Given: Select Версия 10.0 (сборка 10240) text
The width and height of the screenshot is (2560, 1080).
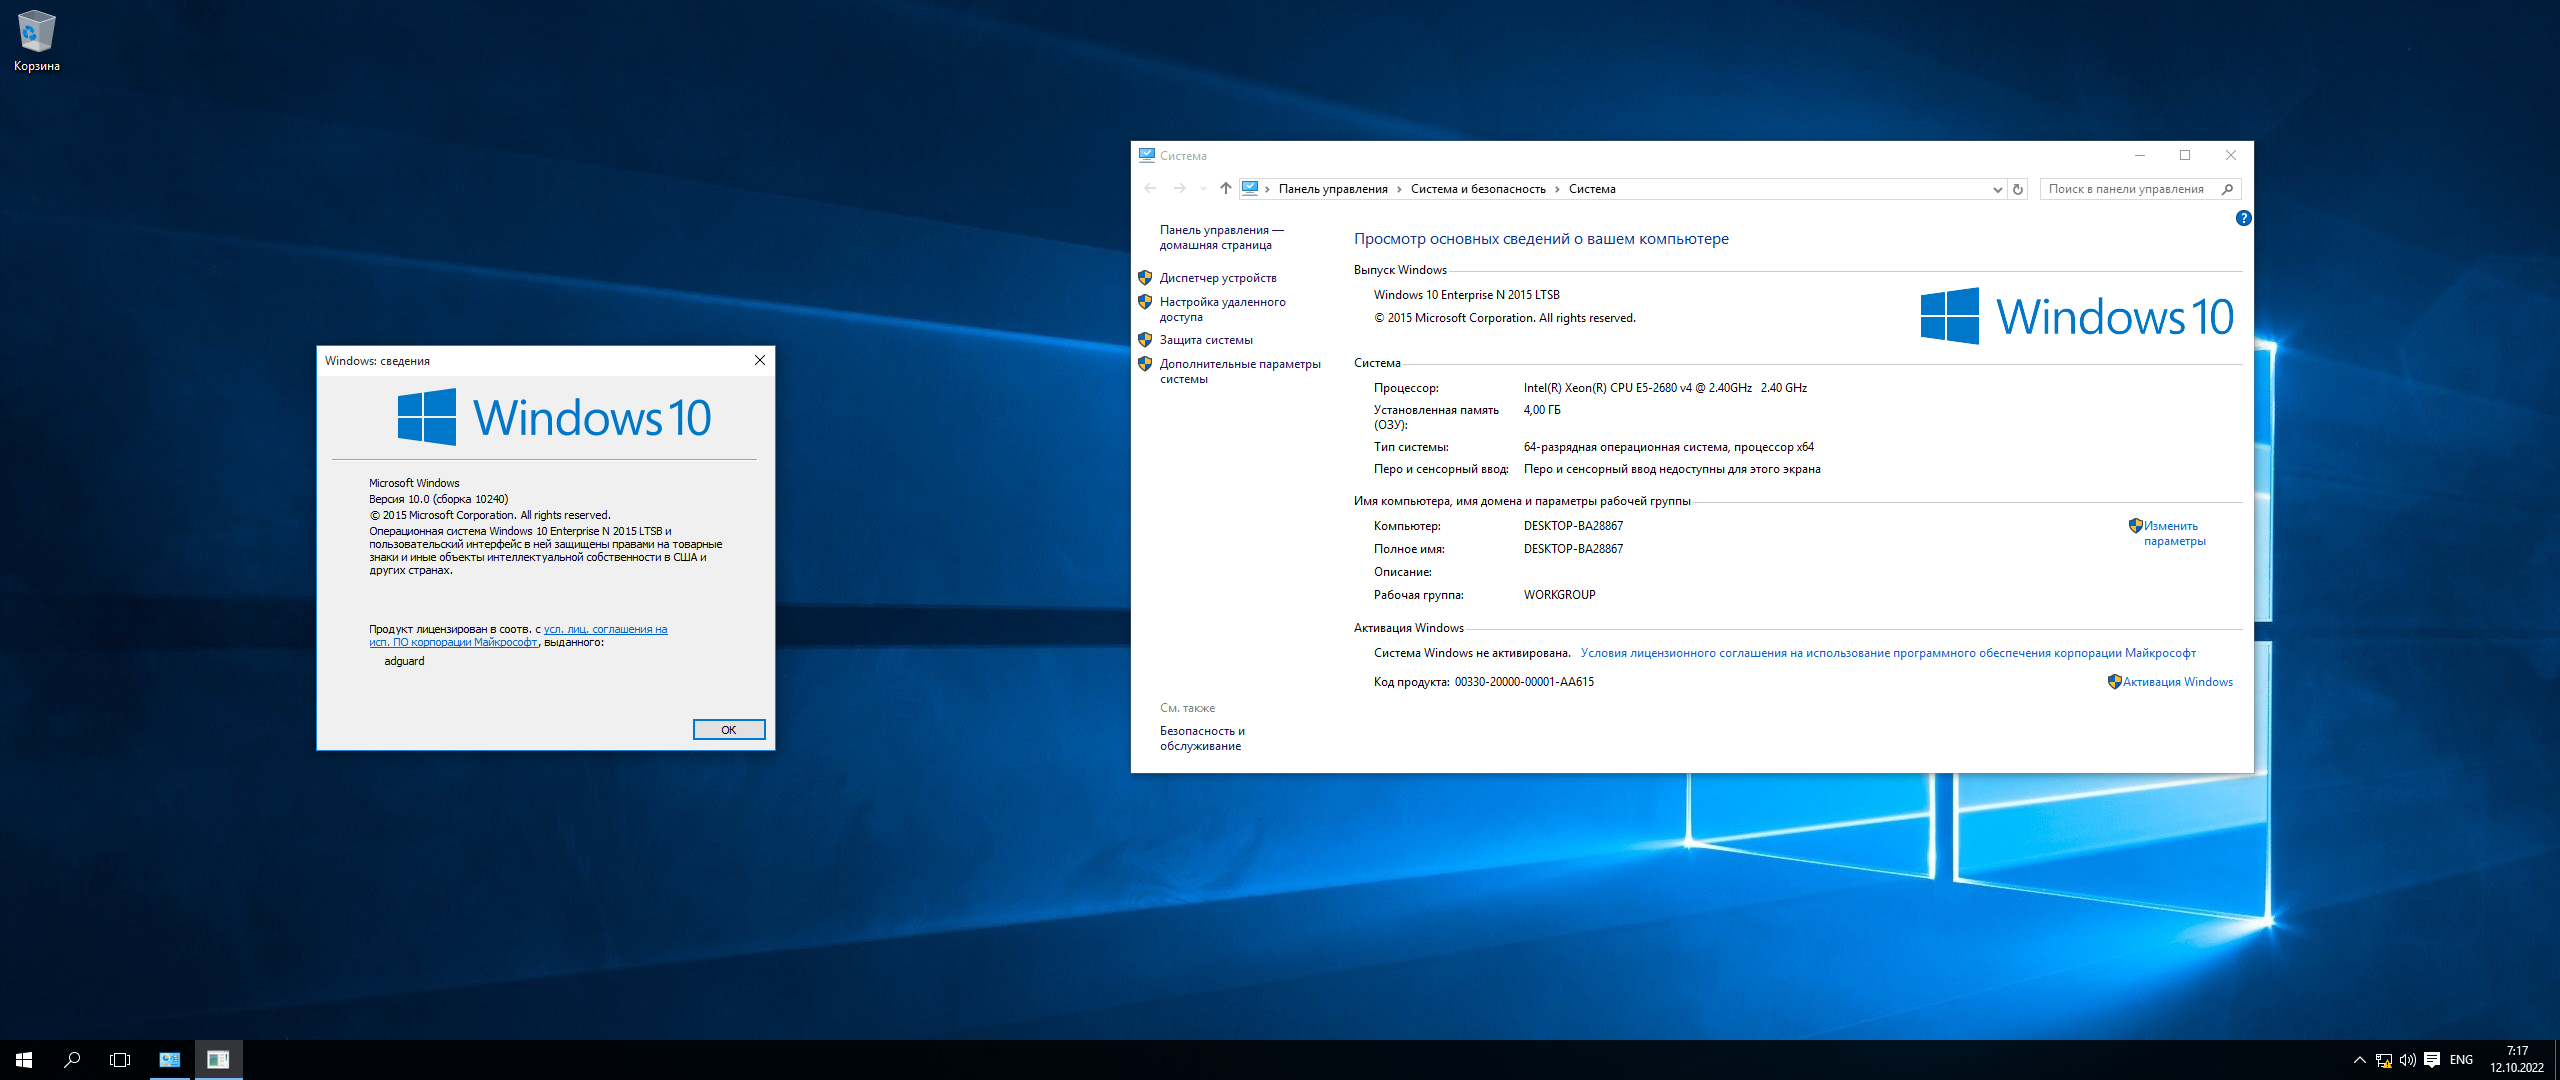Looking at the screenshot, I should [438, 499].
